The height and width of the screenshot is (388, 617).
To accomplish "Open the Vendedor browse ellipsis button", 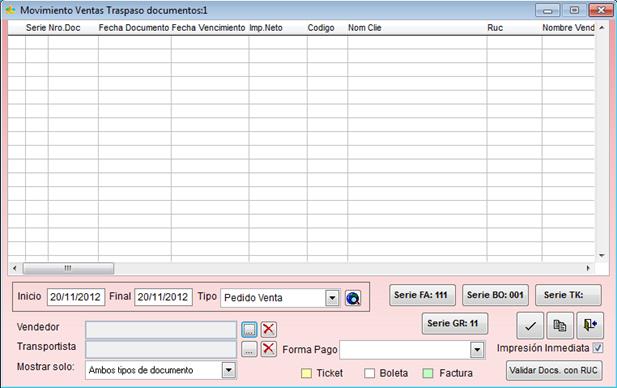I will [249, 329].
